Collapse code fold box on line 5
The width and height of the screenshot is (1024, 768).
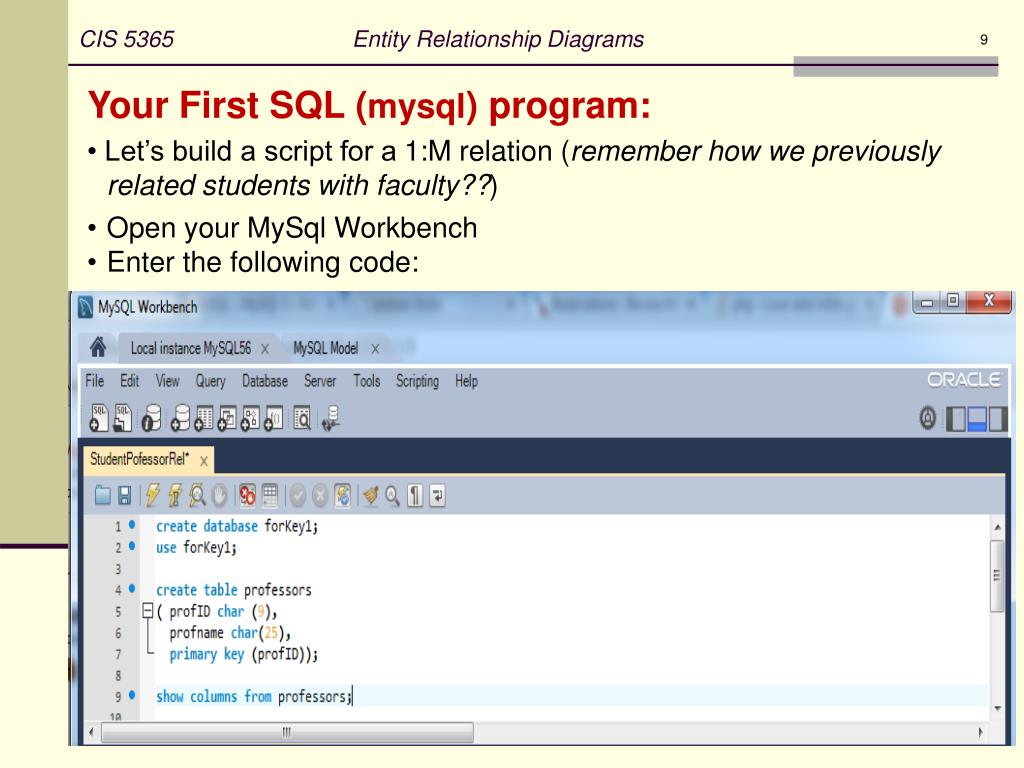point(148,611)
